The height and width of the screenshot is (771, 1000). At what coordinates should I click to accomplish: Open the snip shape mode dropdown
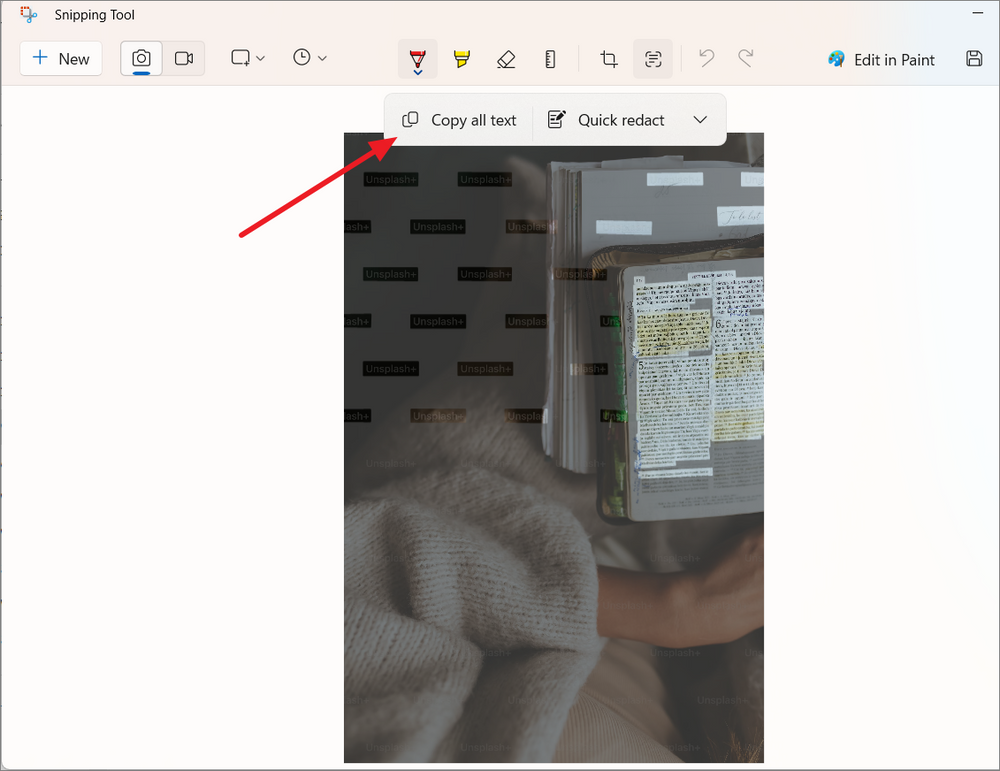(x=247, y=58)
